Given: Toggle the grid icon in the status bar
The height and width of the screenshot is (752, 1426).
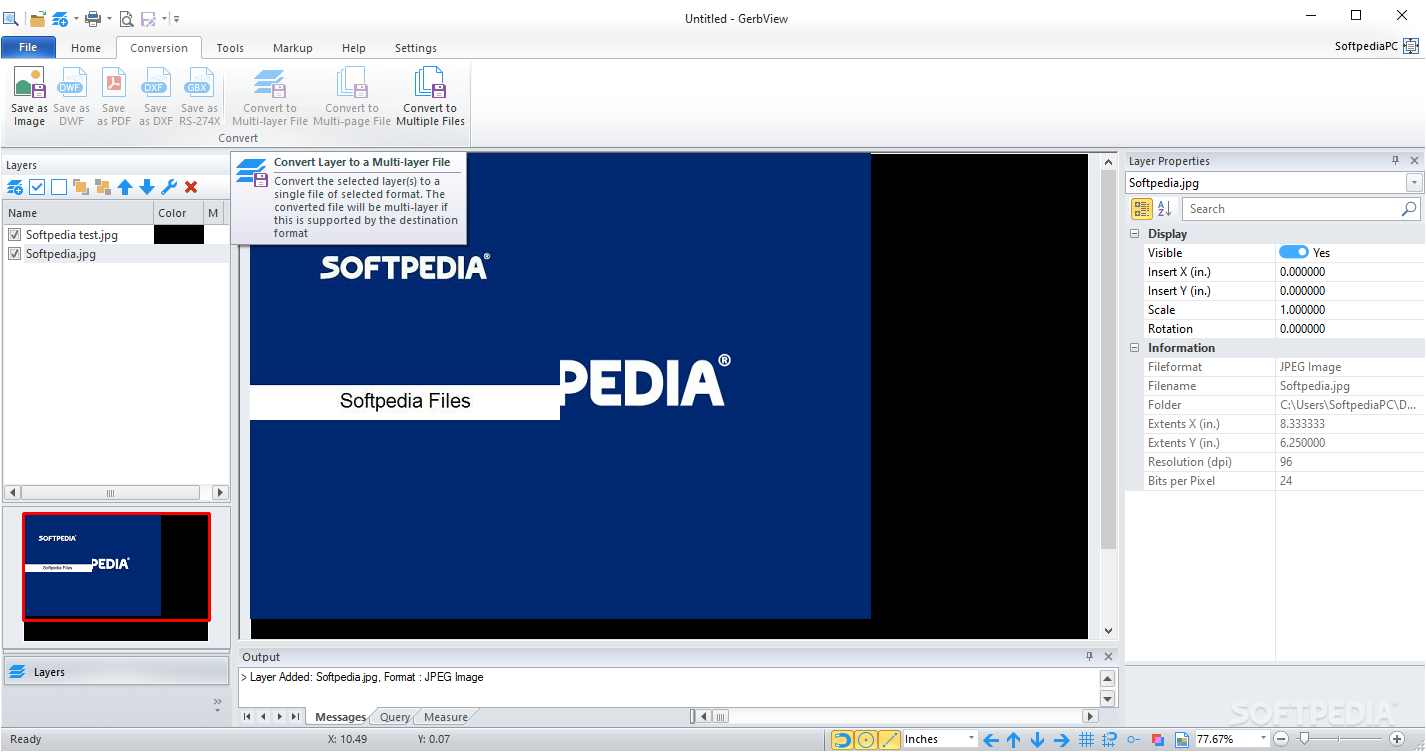Looking at the screenshot, I should pyautogui.click(x=1087, y=740).
